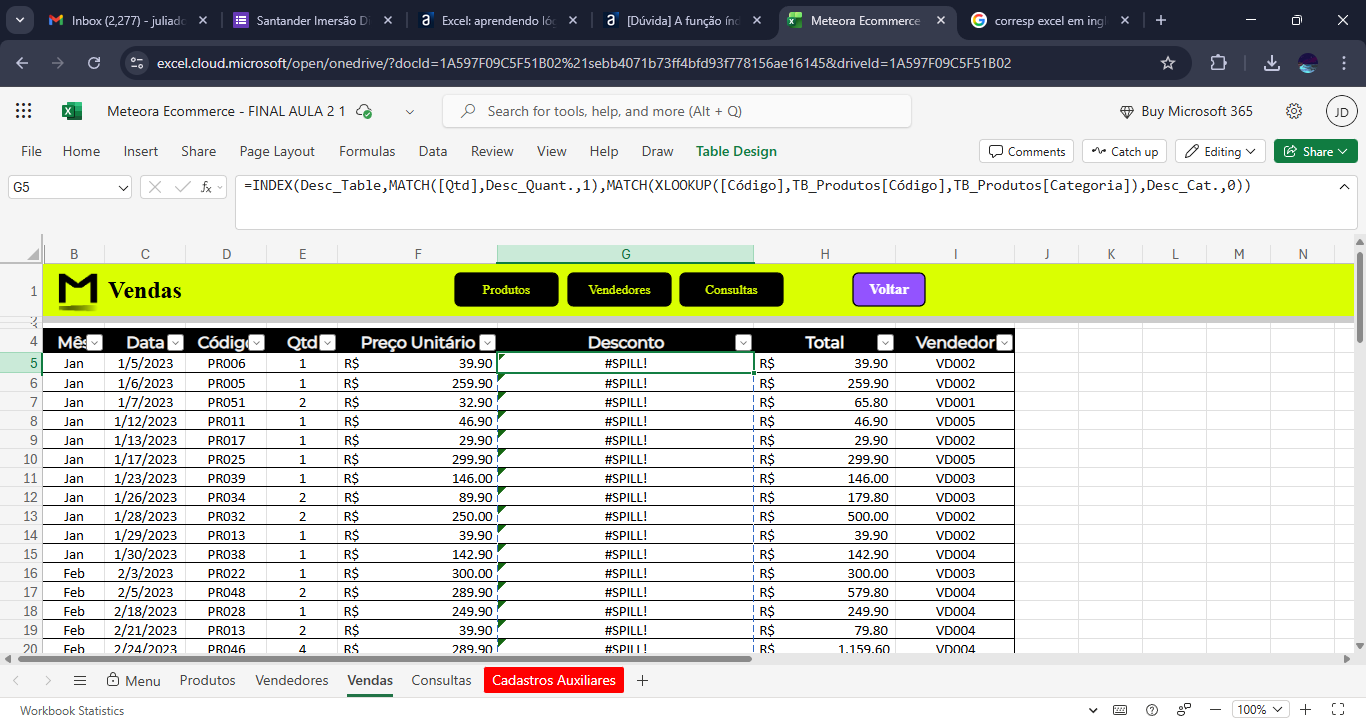
Task: Select the red Cadastros Auxiliares sheet tab
Action: (553, 680)
